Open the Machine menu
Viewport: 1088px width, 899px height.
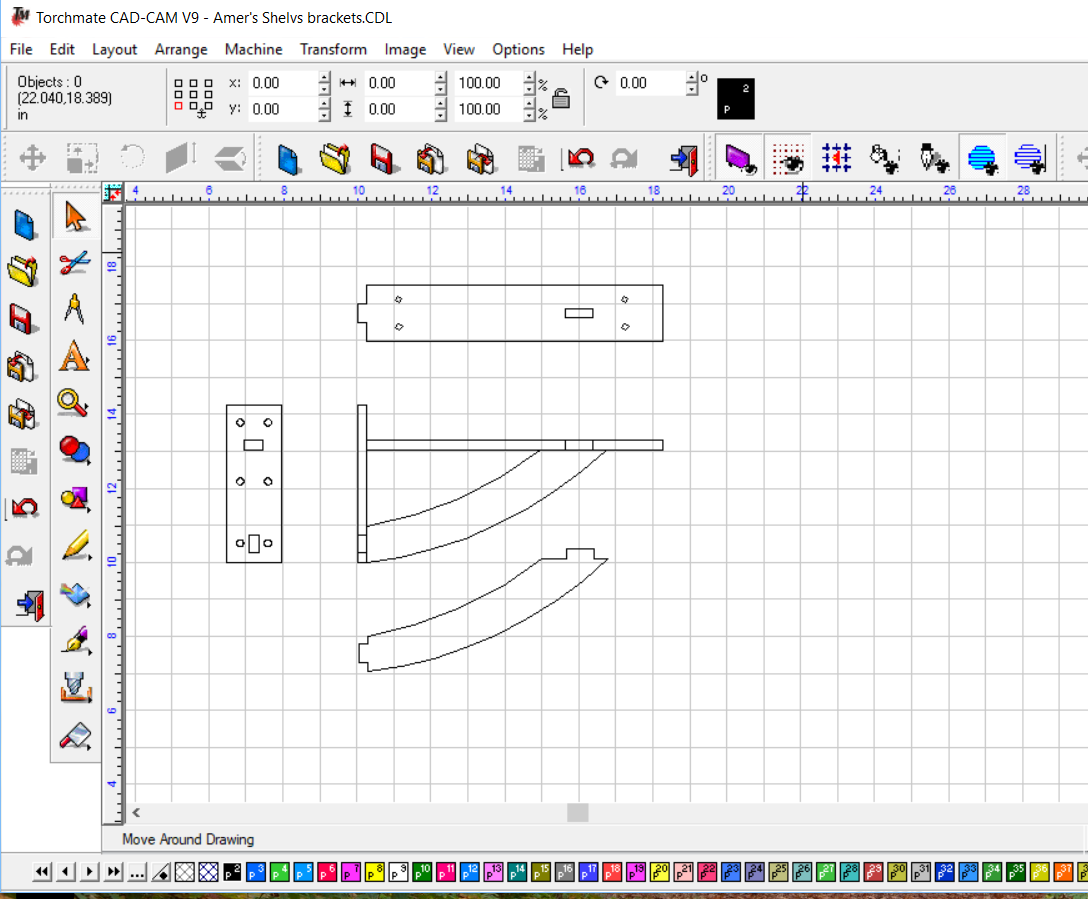pyautogui.click(x=253, y=49)
